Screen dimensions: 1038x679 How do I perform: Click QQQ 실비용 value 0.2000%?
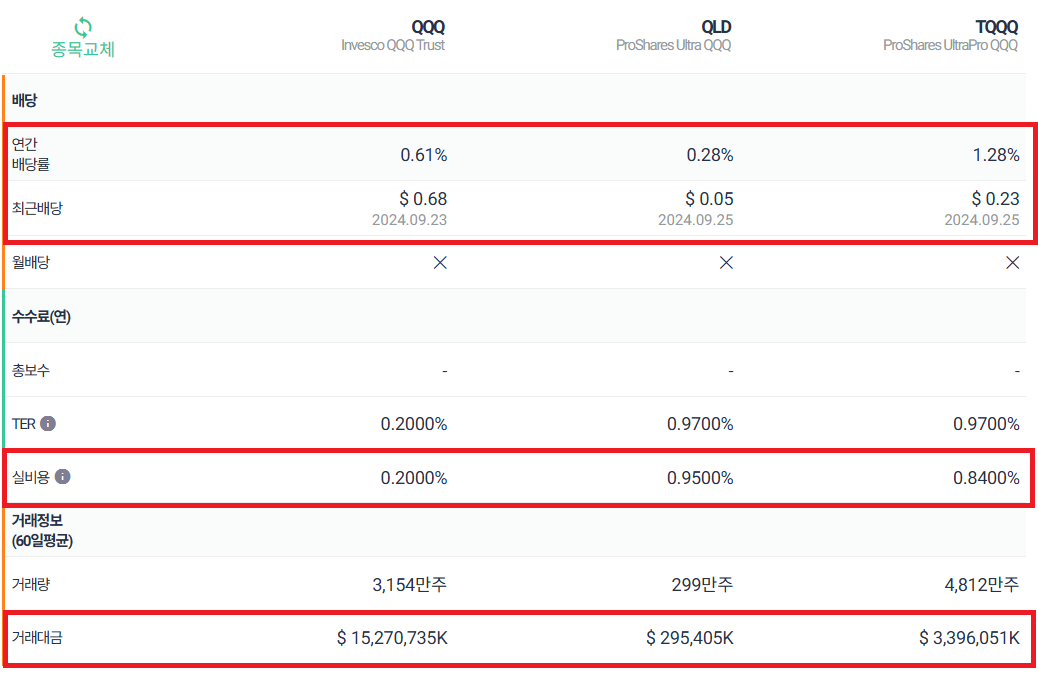414,478
